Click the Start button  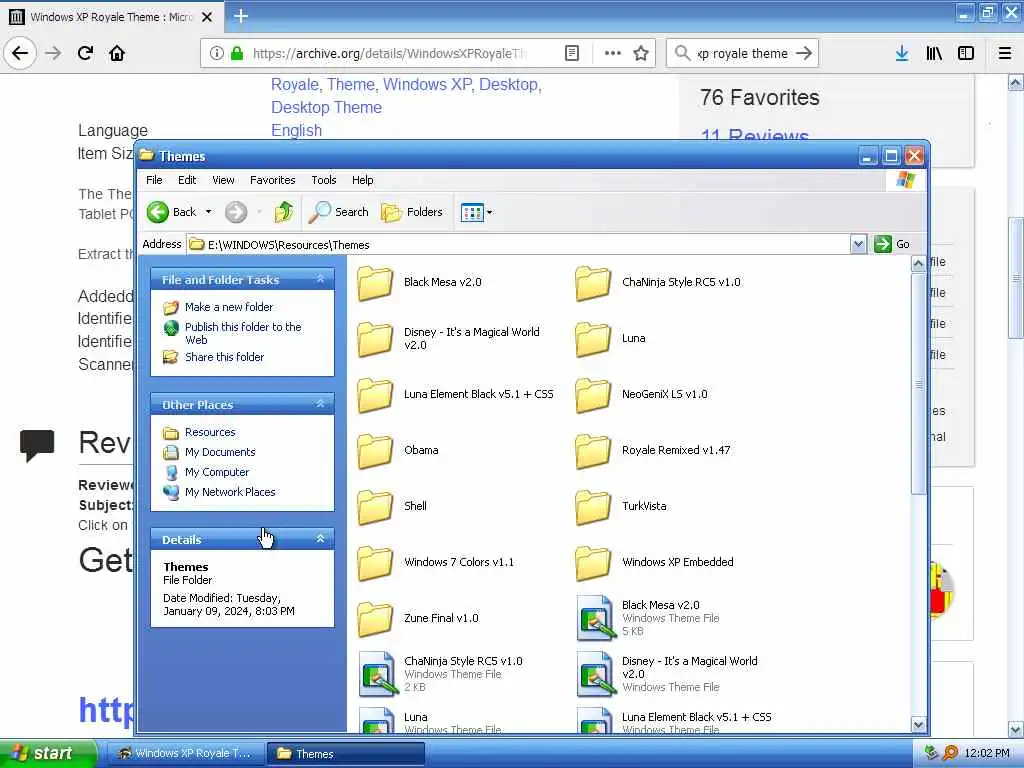click(x=47, y=753)
